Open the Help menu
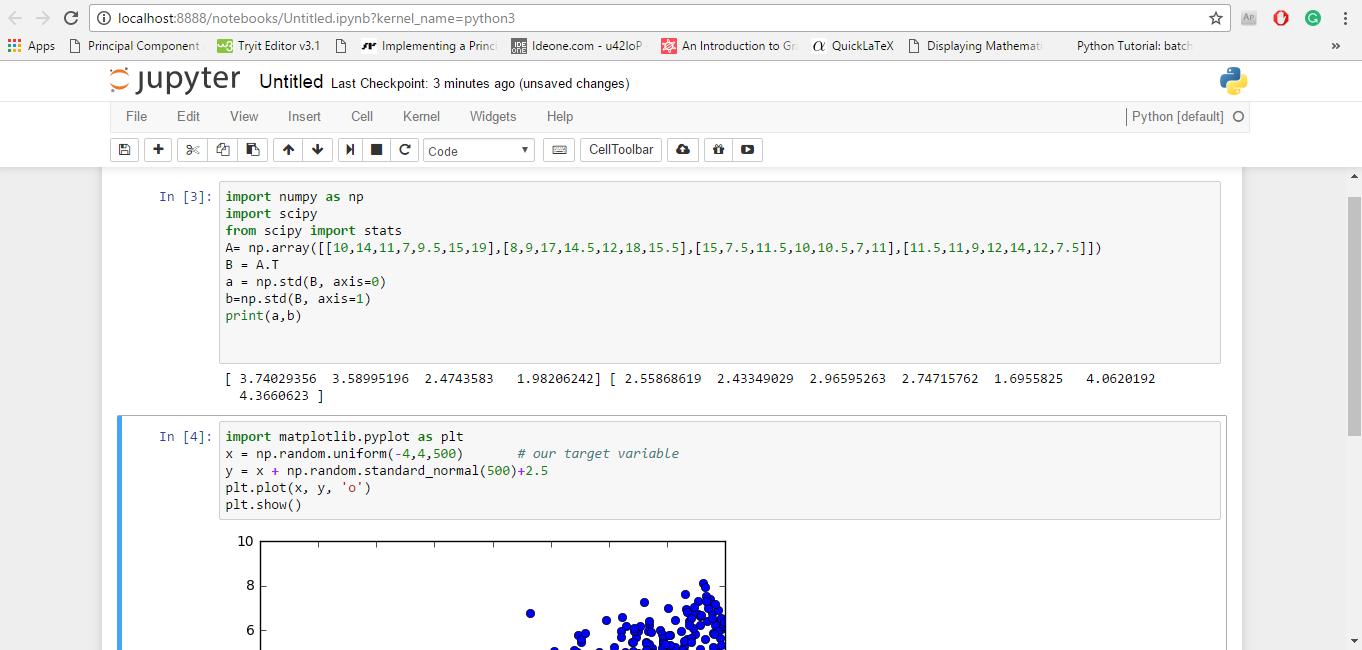Image resolution: width=1362 pixels, height=650 pixels. (x=560, y=117)
